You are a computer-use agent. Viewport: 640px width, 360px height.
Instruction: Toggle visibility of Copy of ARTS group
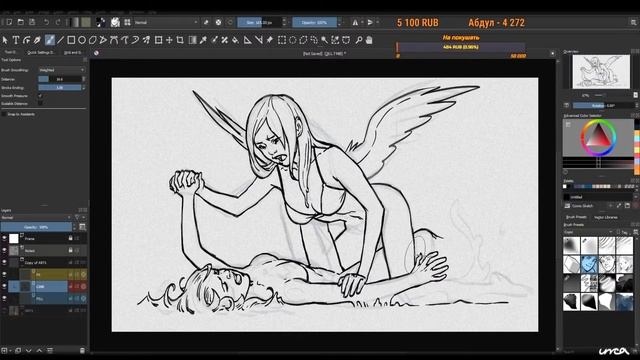click(x=4, y=262)
